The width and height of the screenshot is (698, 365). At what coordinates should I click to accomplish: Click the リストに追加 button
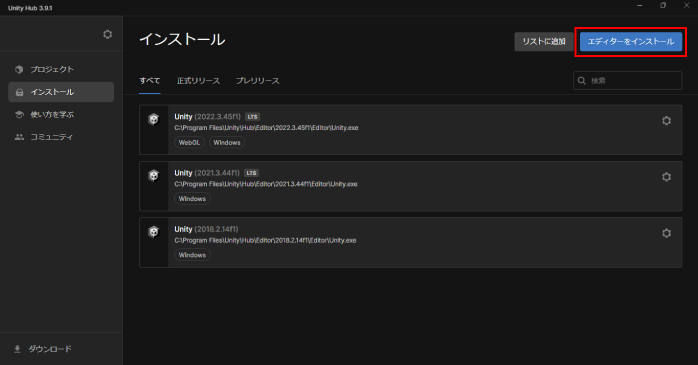[x=544, y=41]
